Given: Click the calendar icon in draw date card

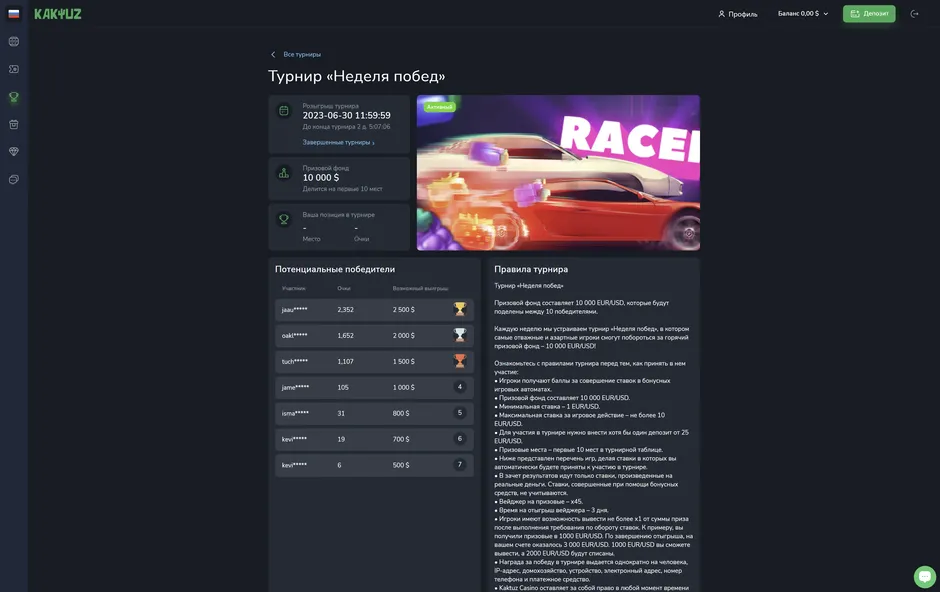Looking at the screenshot, I should (284, 110).
